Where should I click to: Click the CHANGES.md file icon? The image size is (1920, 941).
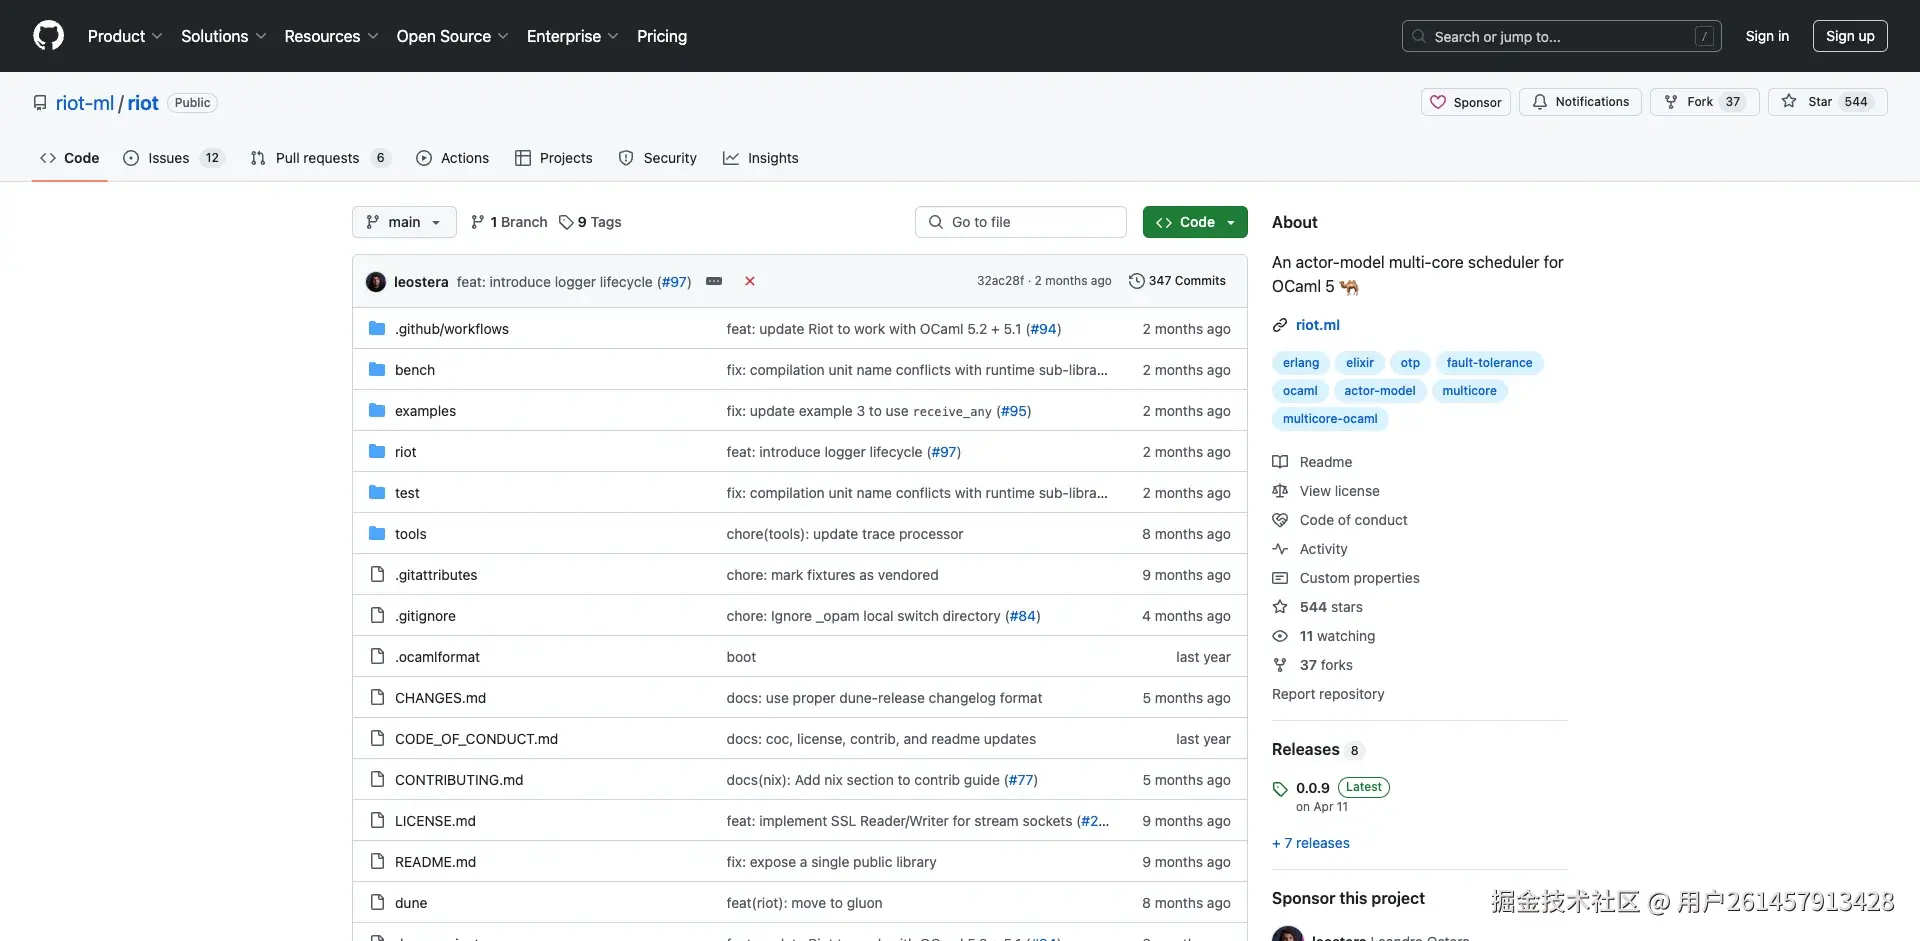click(x=377, y=698)
